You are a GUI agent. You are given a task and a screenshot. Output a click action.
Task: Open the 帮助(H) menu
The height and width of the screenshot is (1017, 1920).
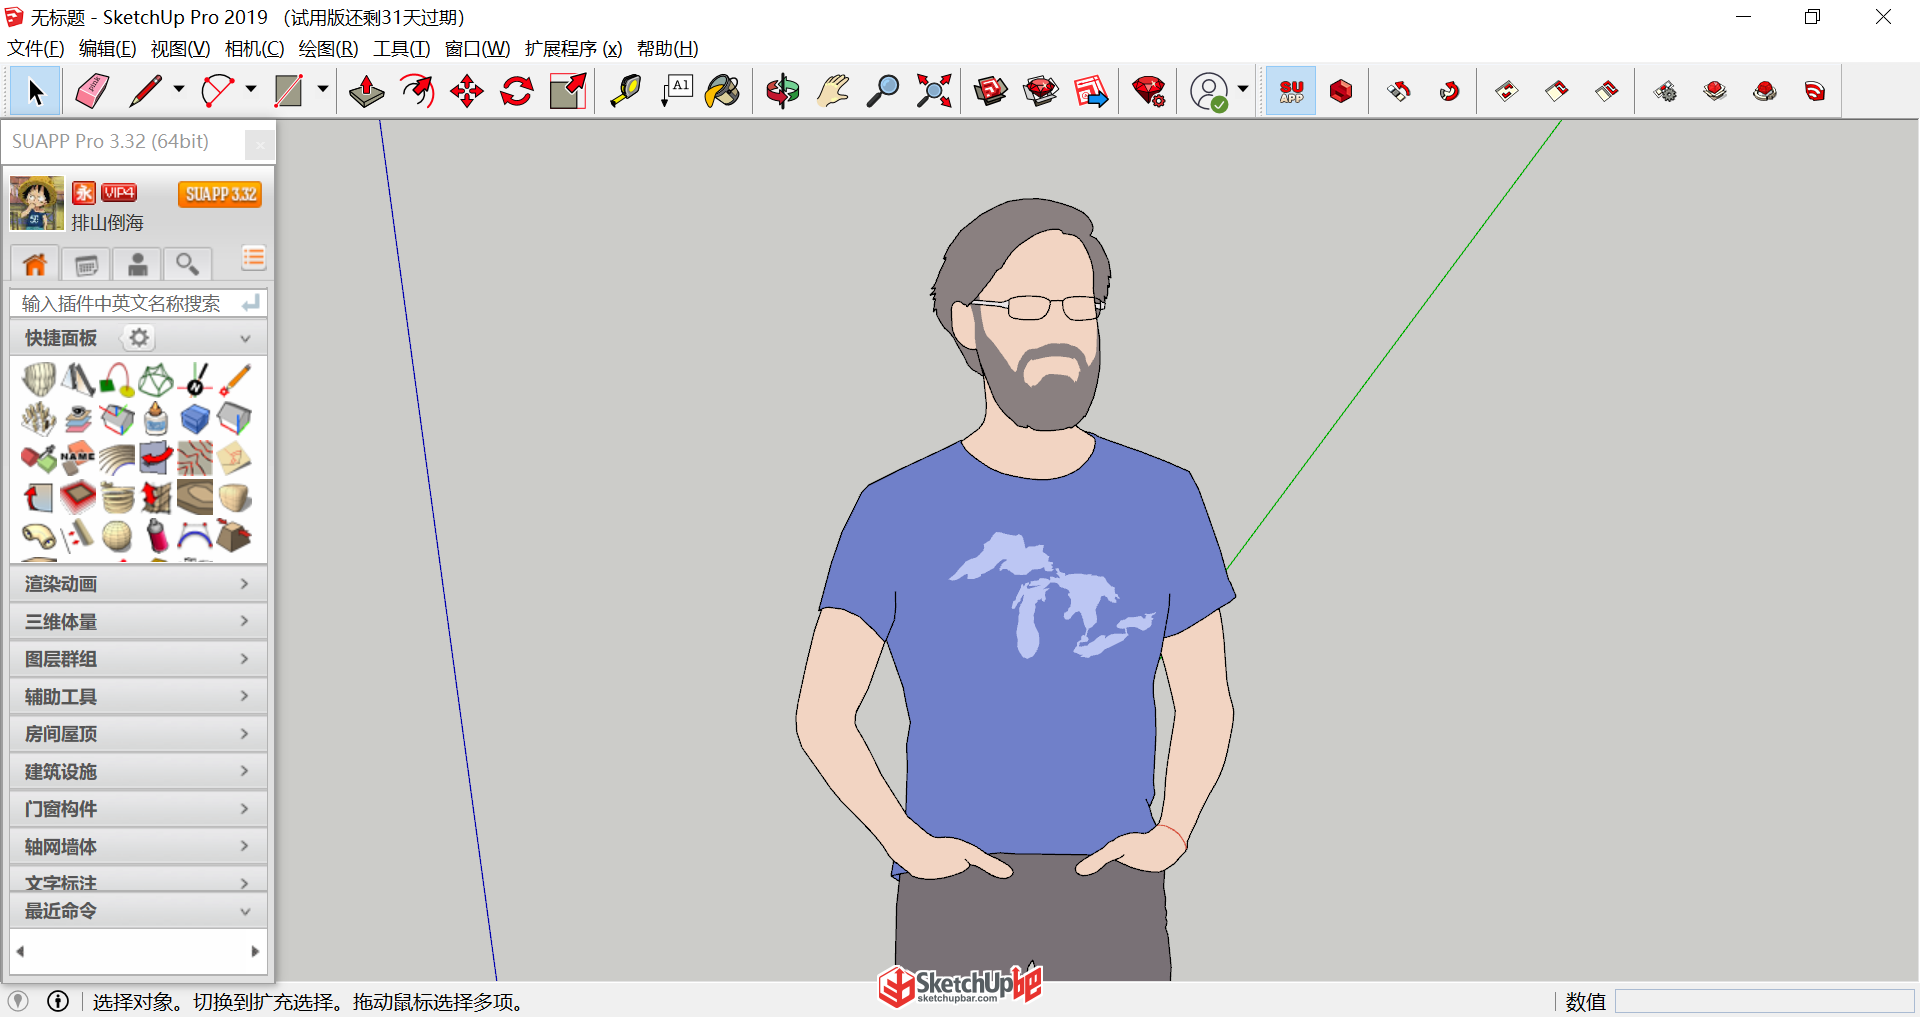click(x=667, y=48)
